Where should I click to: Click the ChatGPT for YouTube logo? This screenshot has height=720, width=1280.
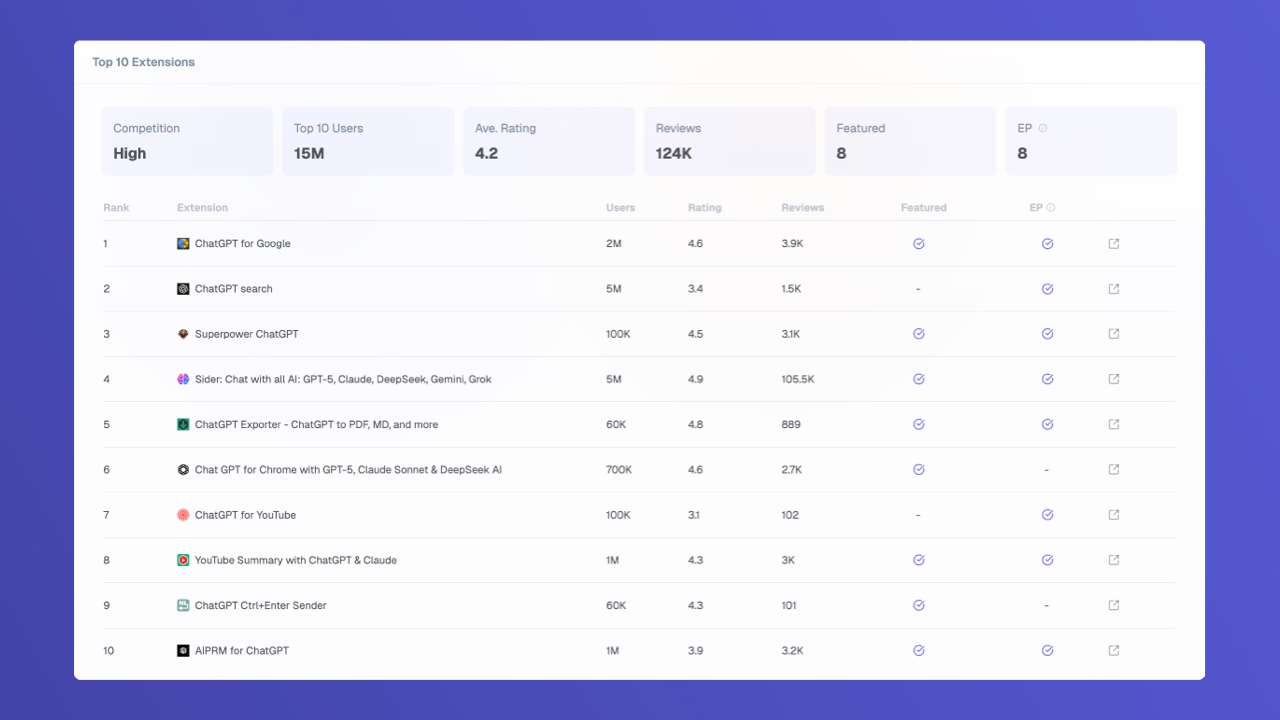[x=183, y=515]
